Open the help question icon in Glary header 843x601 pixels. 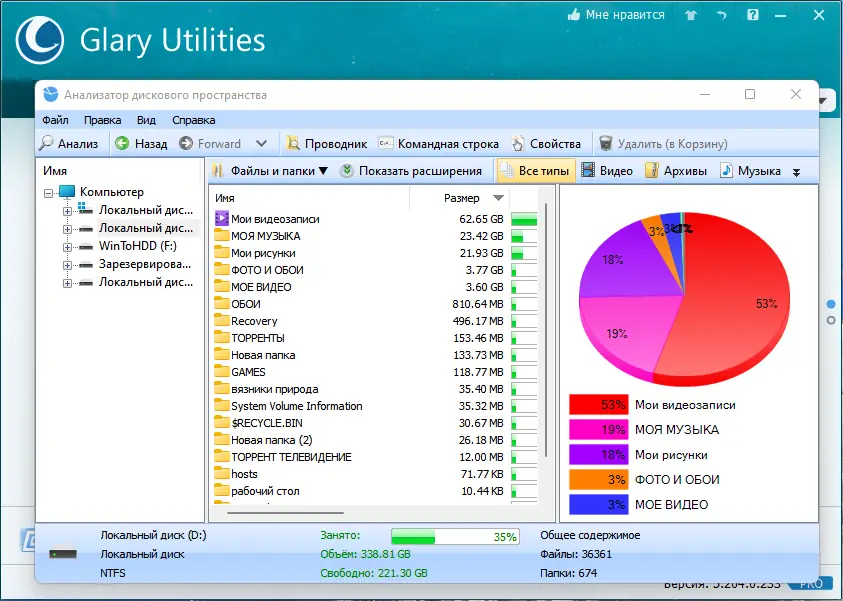pyautogui.click(x=753, y=15)
